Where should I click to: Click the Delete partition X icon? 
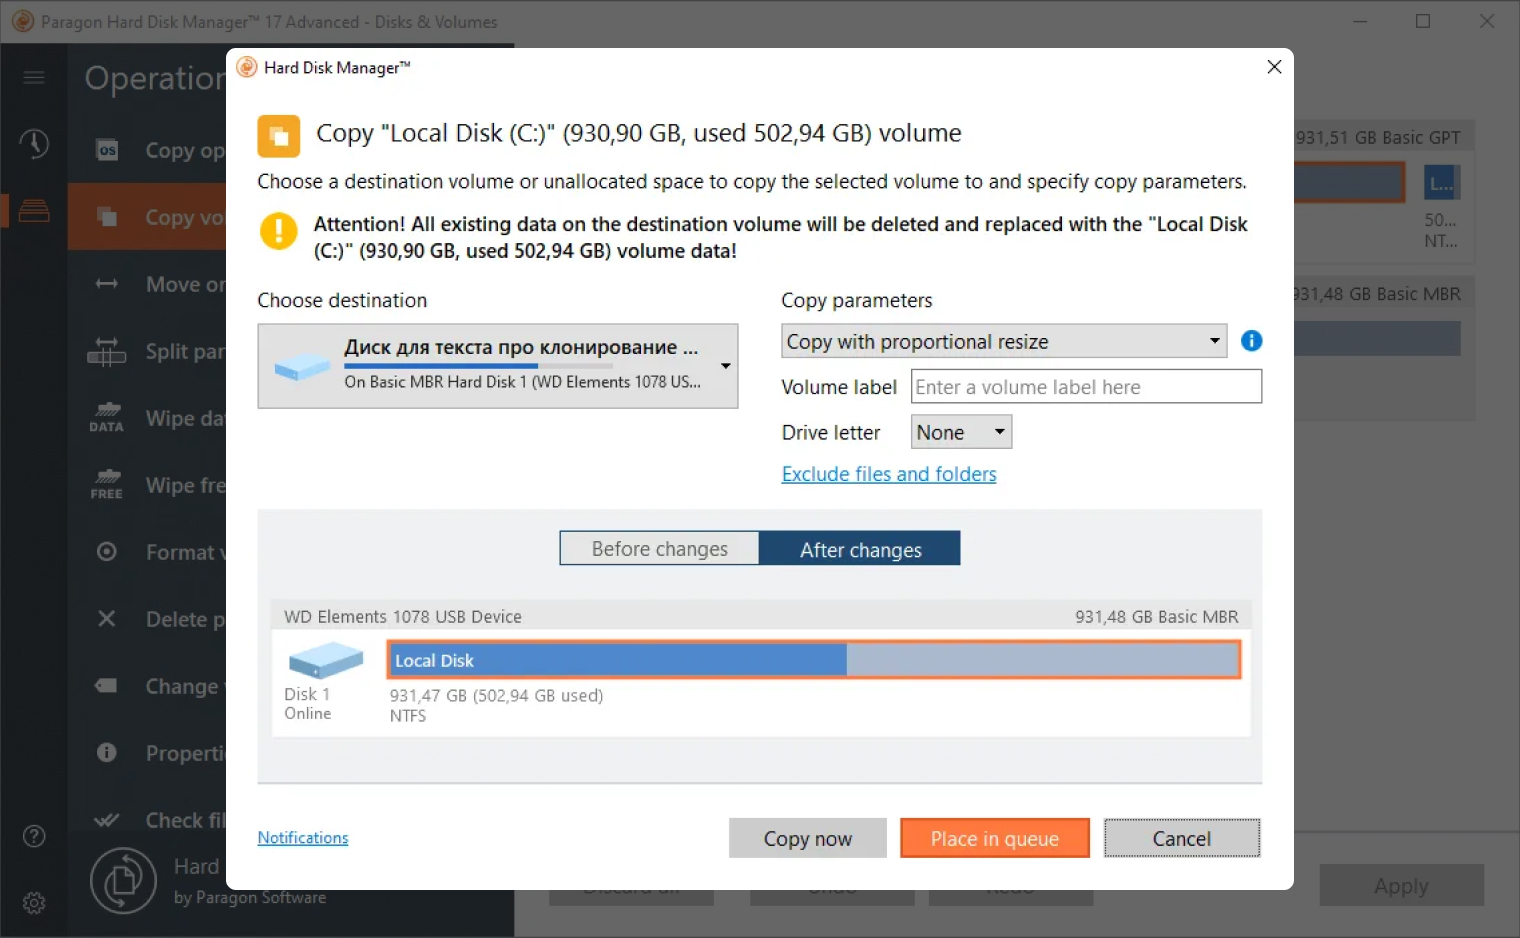pos(107,619)
